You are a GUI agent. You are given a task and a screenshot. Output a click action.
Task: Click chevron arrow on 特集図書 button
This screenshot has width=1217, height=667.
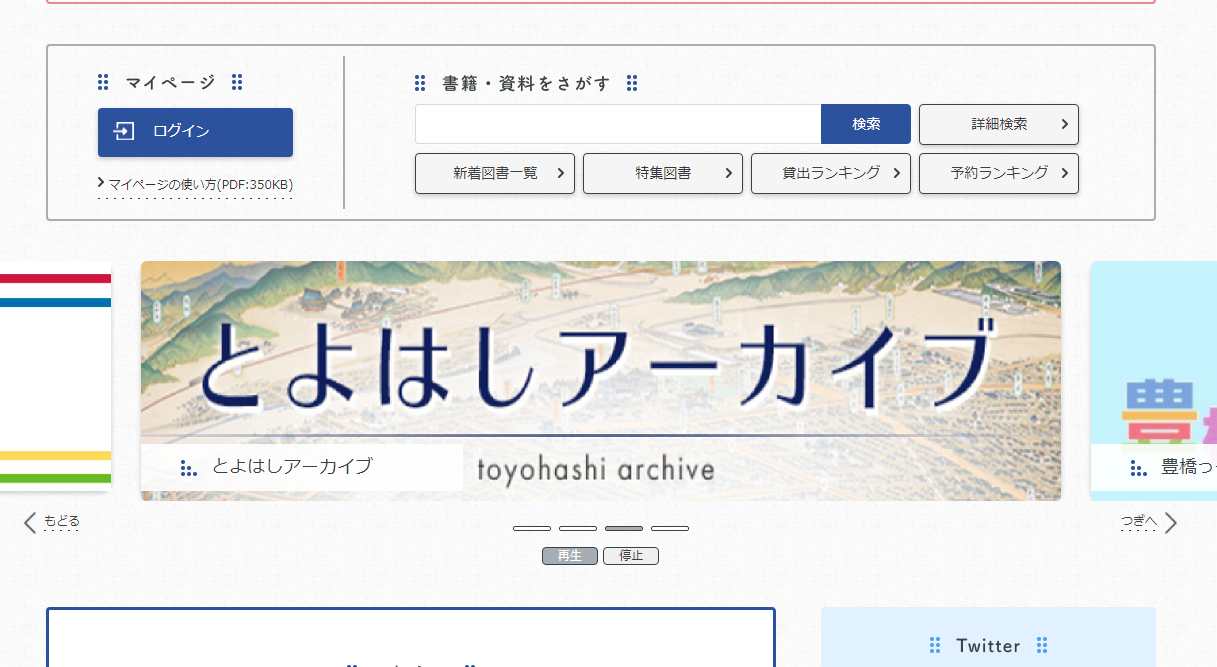tap(728, 173)
